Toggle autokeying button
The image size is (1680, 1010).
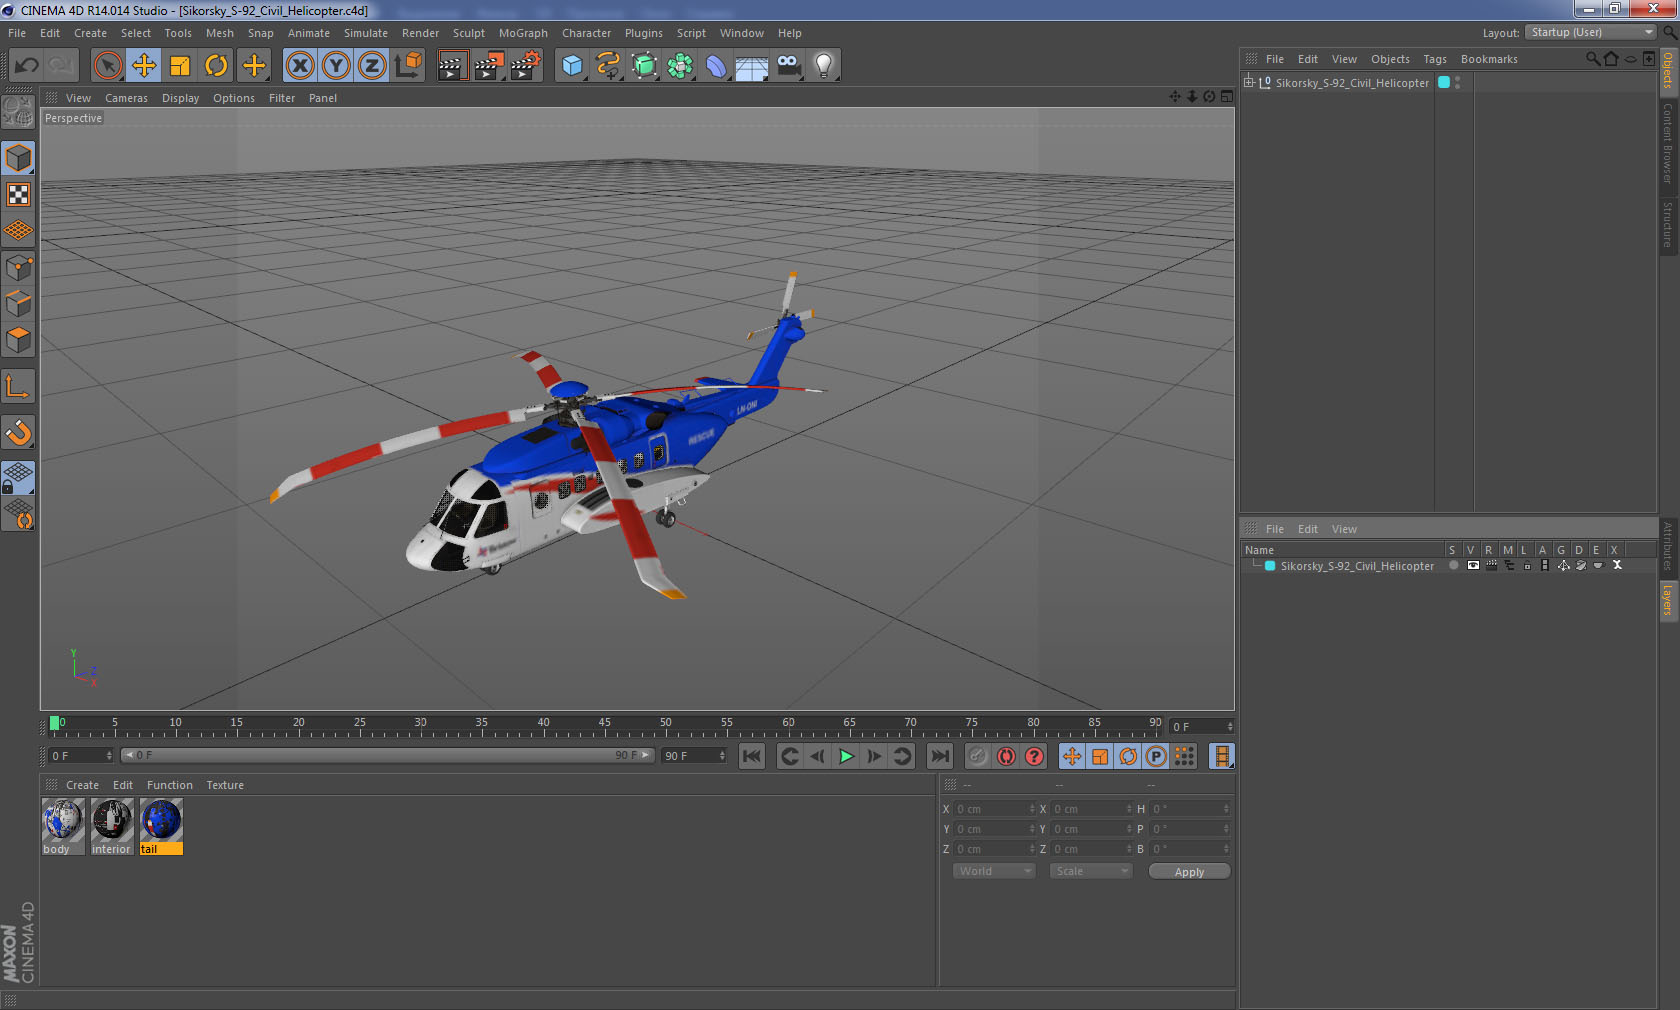(x=1006, y=756)
